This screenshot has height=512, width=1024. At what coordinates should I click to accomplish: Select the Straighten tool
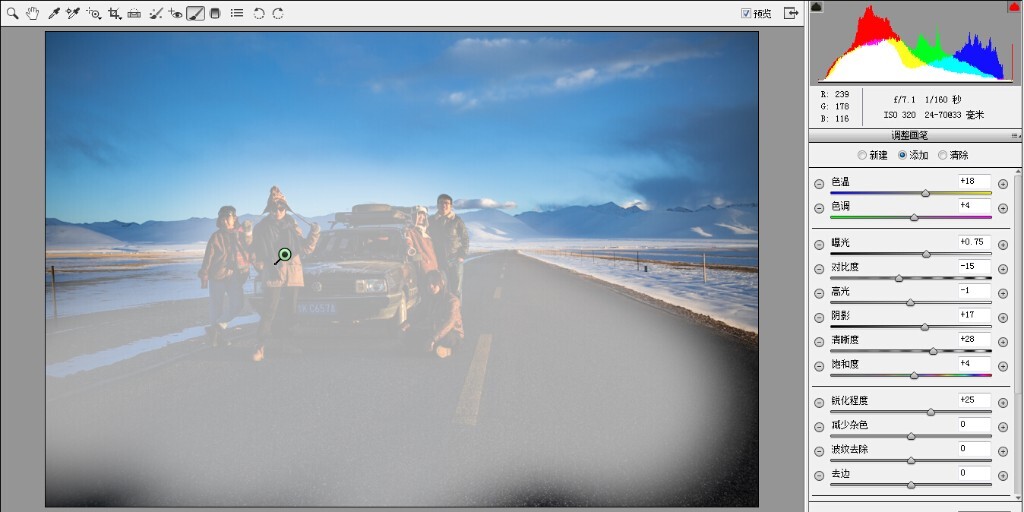[135, 13]
